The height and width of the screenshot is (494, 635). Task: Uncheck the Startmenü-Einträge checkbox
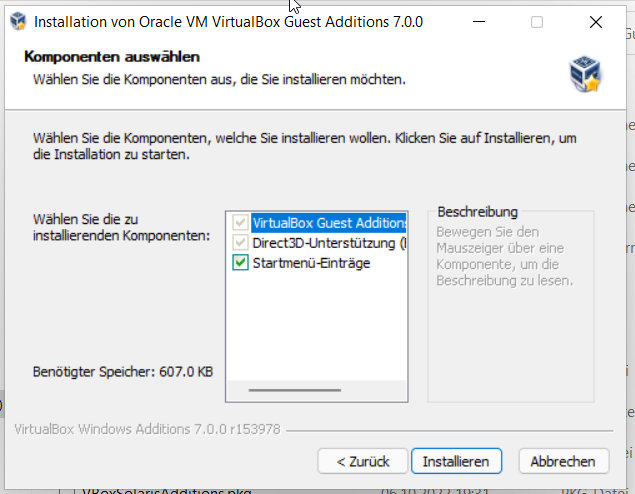pyautogui.click(x=241, y=262)
